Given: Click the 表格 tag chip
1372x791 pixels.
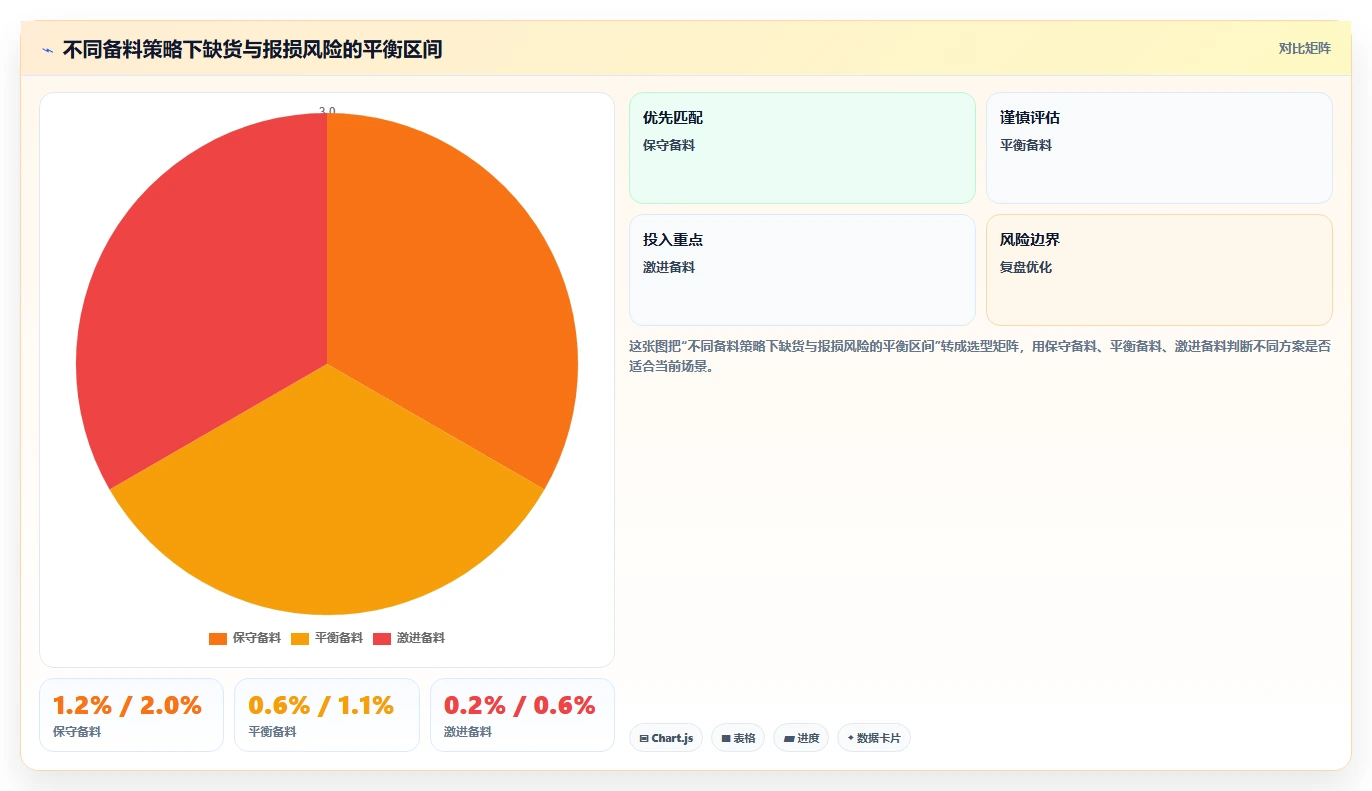Looking at the screenshot, I should click(x=738, y=738).
